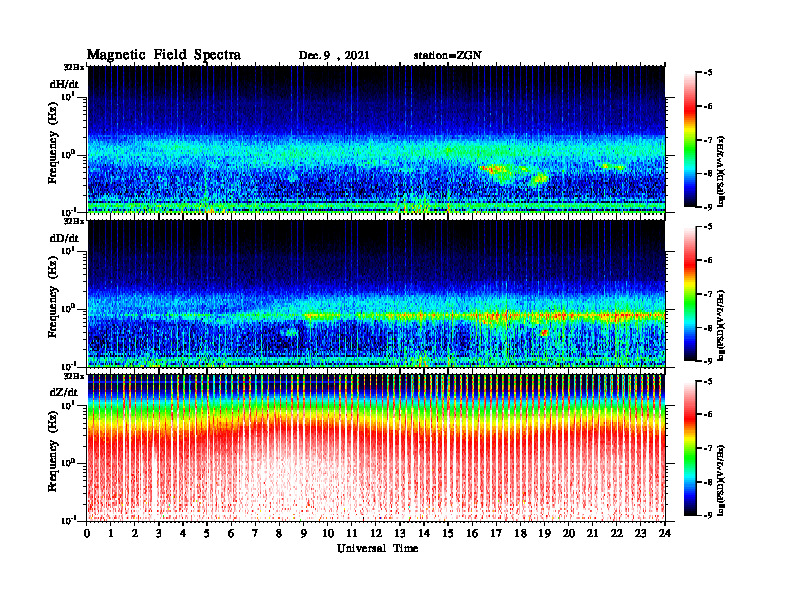Viewport: 792px width, 612px height.
Task: Click the 10^1 frequency tick of the dD/dt panel
Action: click(68, 250)
